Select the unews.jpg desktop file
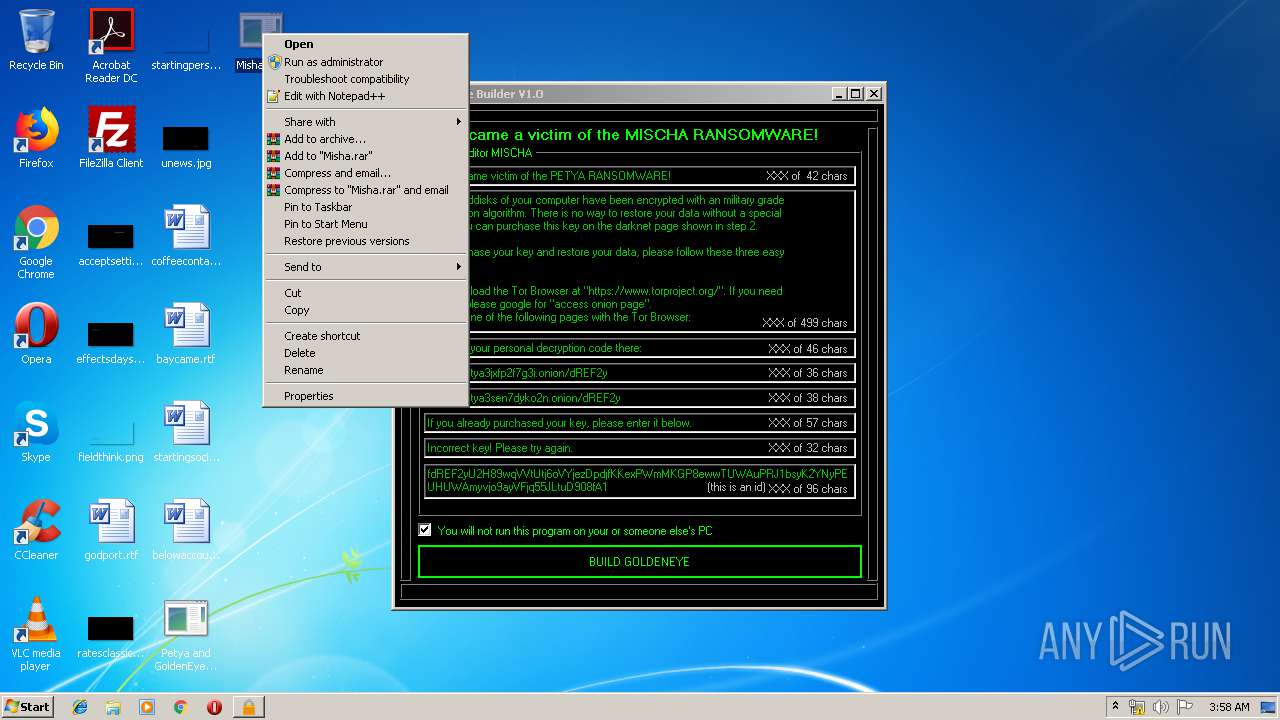The width and height of the screenshot is (1280, 720). click(186, 145)
